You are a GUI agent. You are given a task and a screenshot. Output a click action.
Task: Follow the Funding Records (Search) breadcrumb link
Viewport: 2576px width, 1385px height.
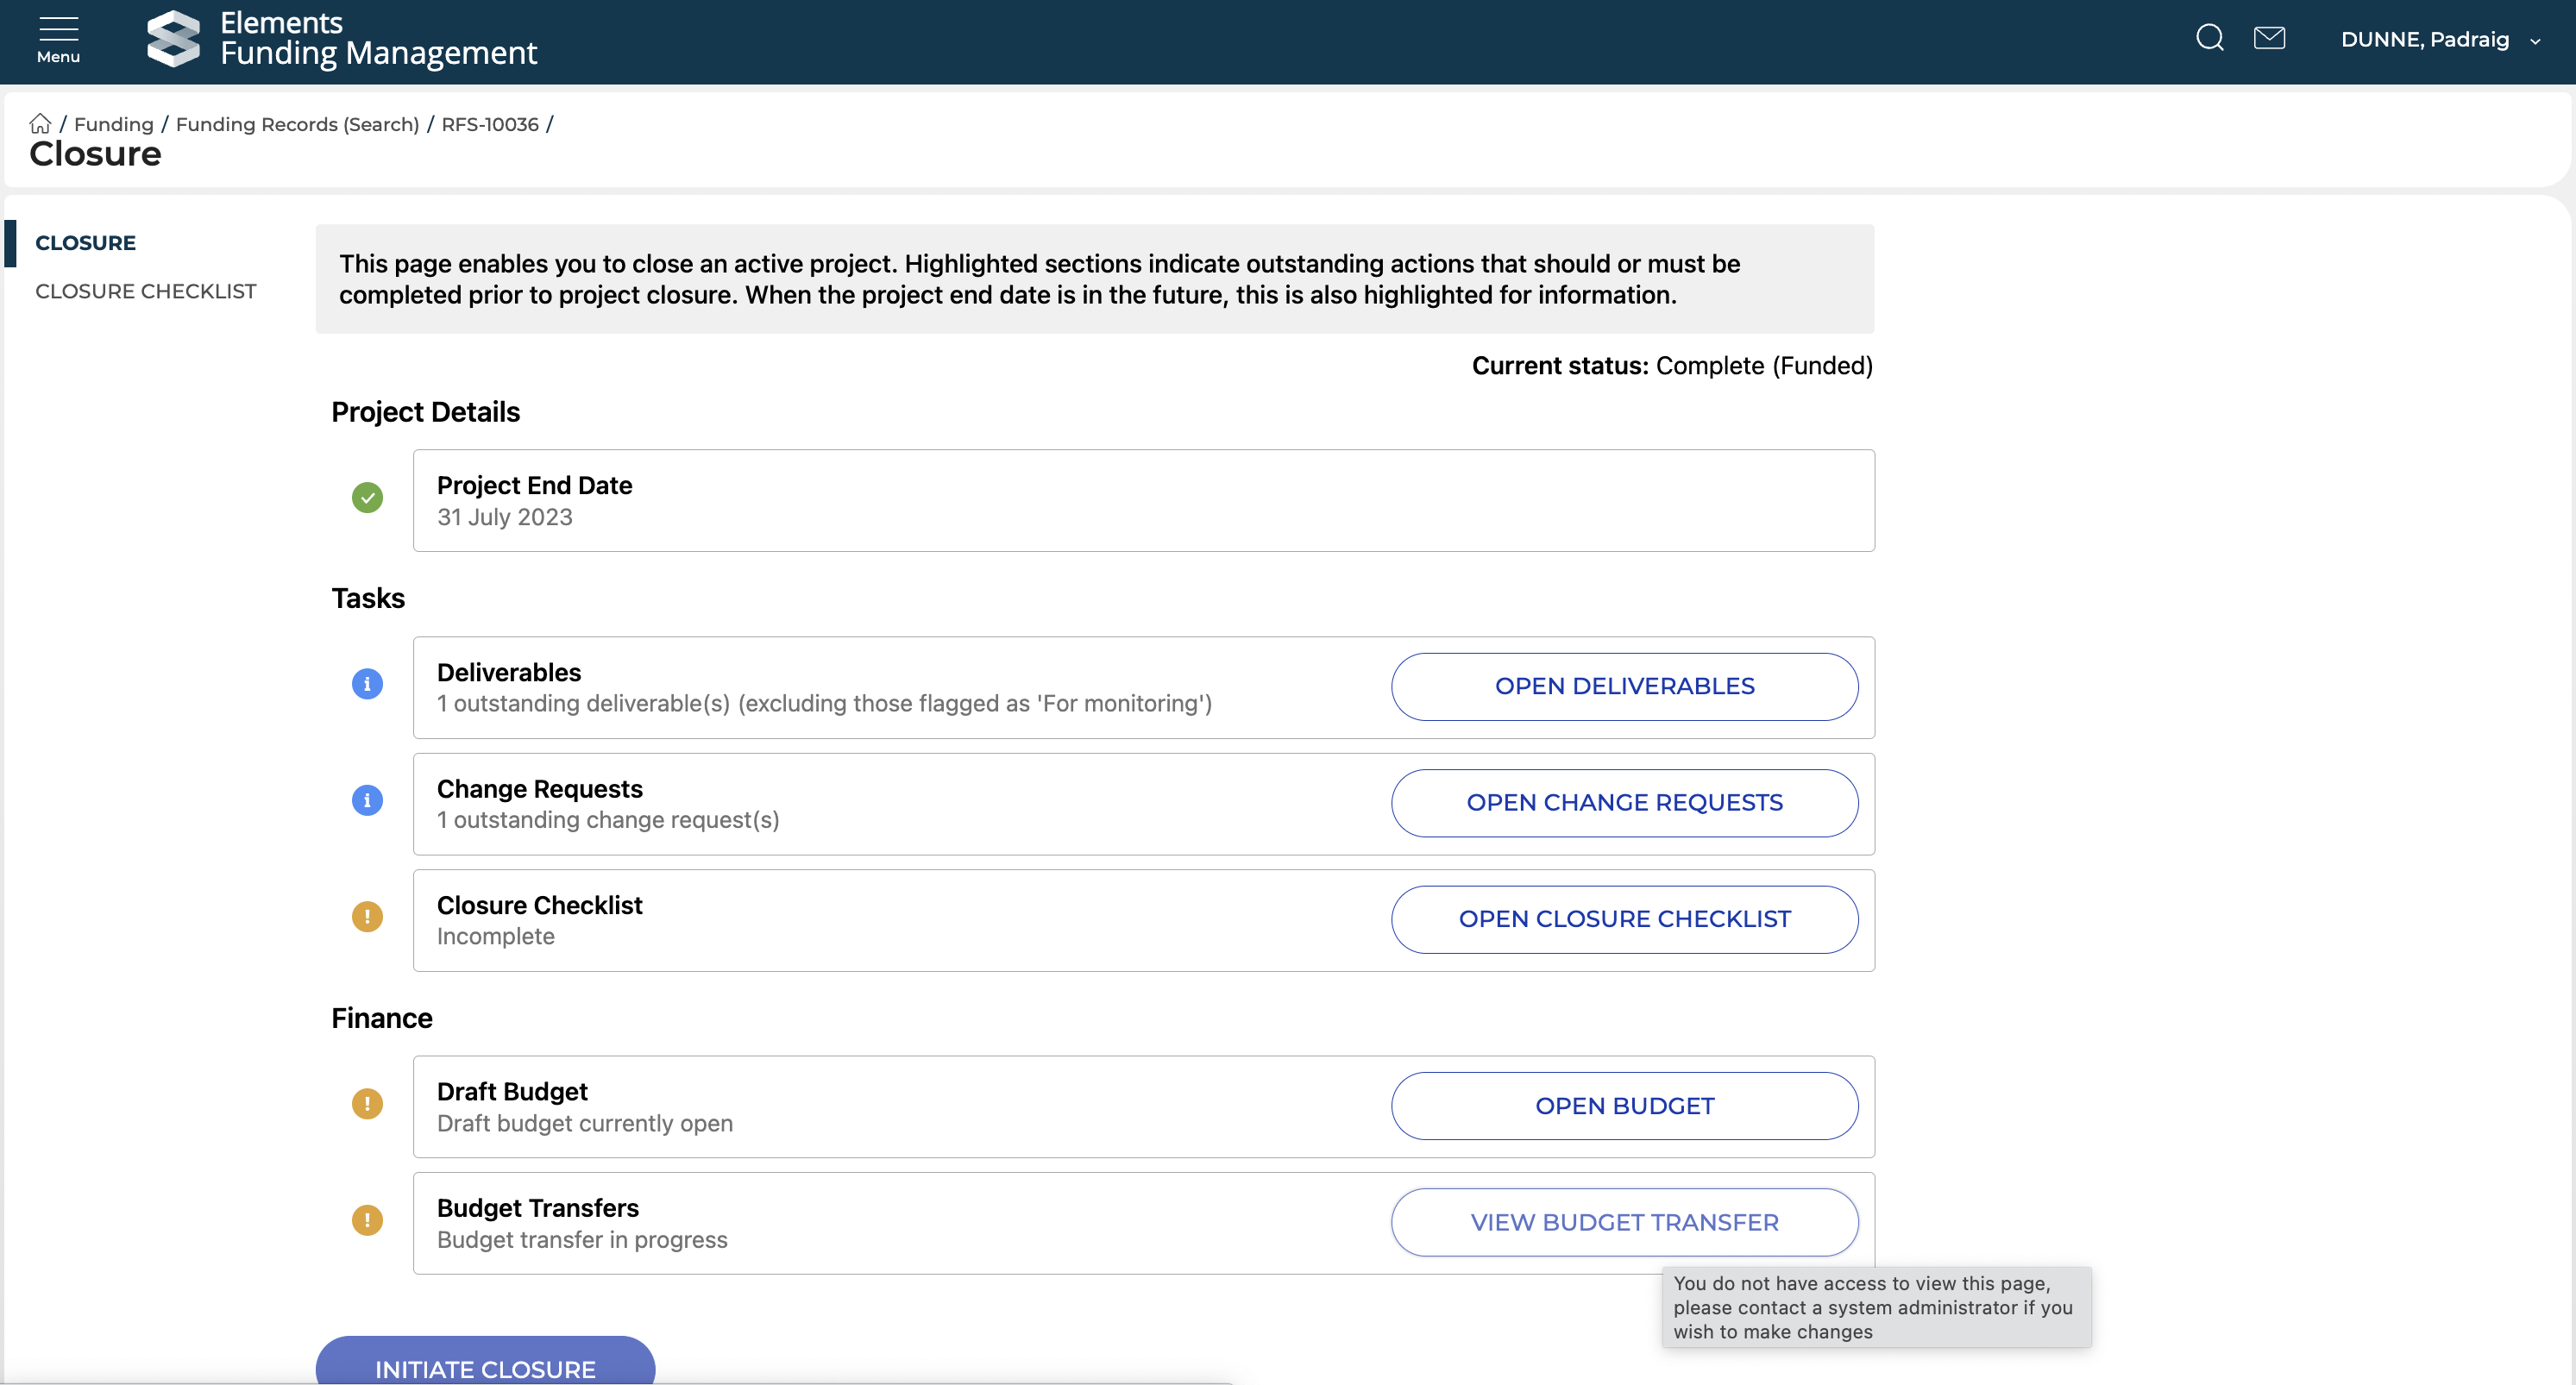pos(297,124)
